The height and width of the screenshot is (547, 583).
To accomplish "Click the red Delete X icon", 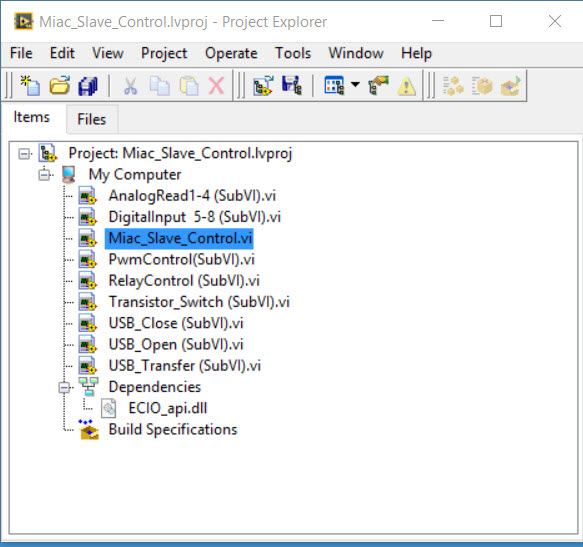I will 216,86.
